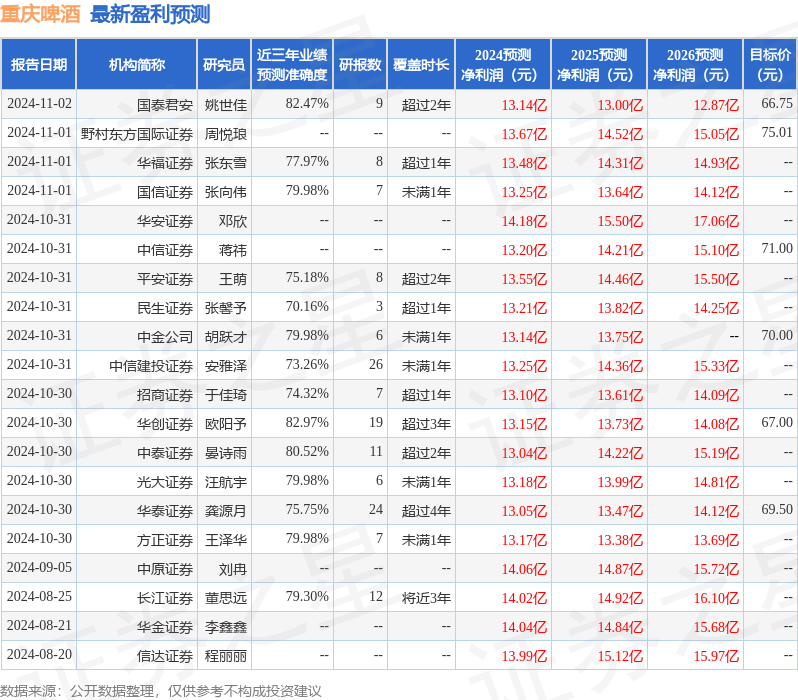
Task: Click 2024 forecast value 14.18亿
Action: [x=524, y=221]
